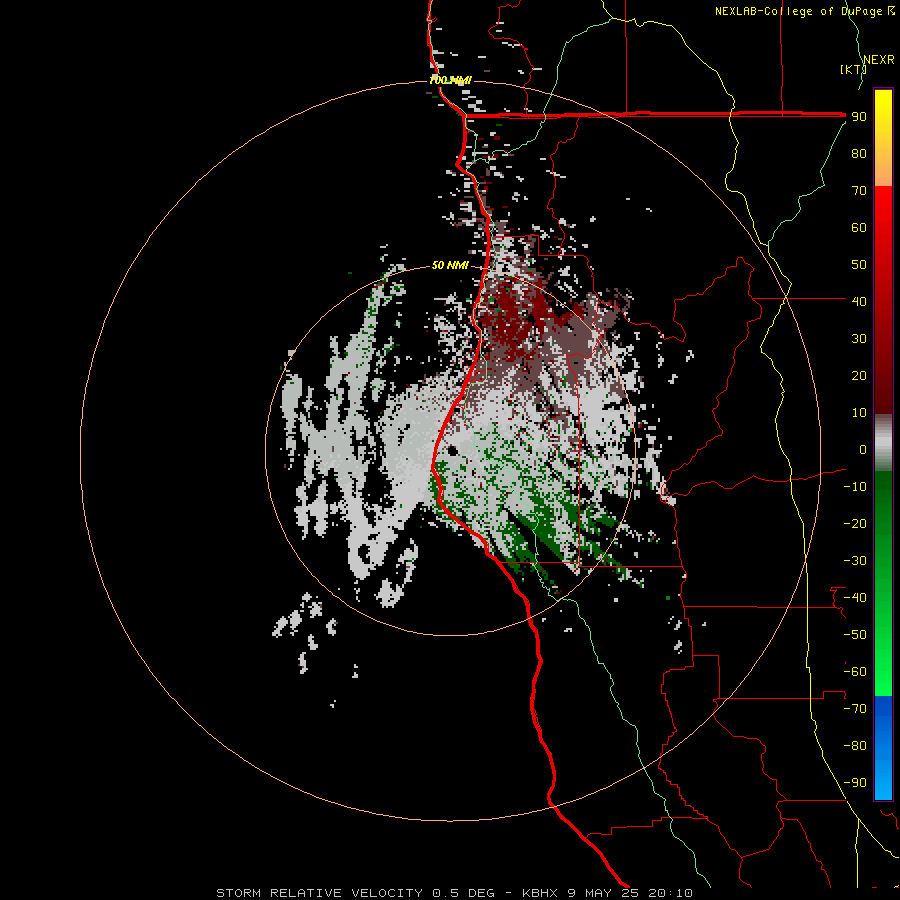Click the NEXLAB-College of DuPage label

pos(805,11)
